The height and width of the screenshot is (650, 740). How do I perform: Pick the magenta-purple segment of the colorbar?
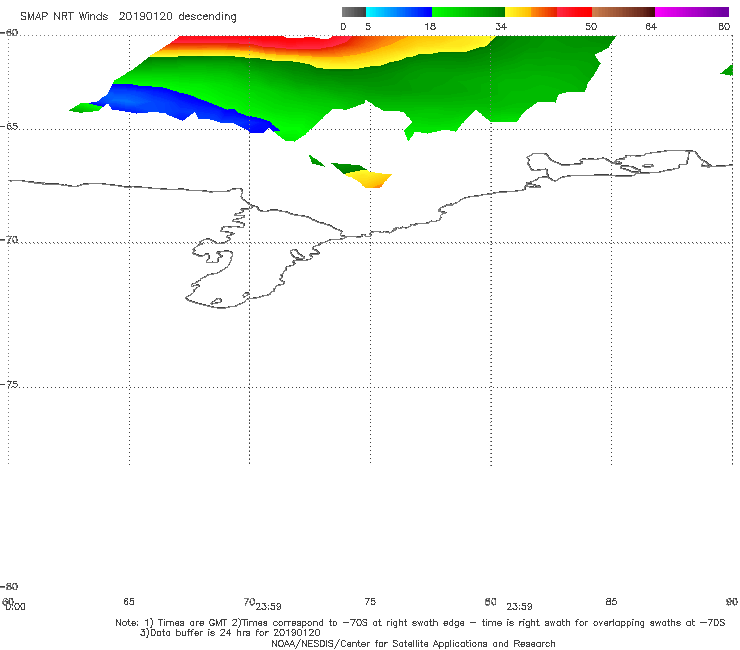point(692,12)
